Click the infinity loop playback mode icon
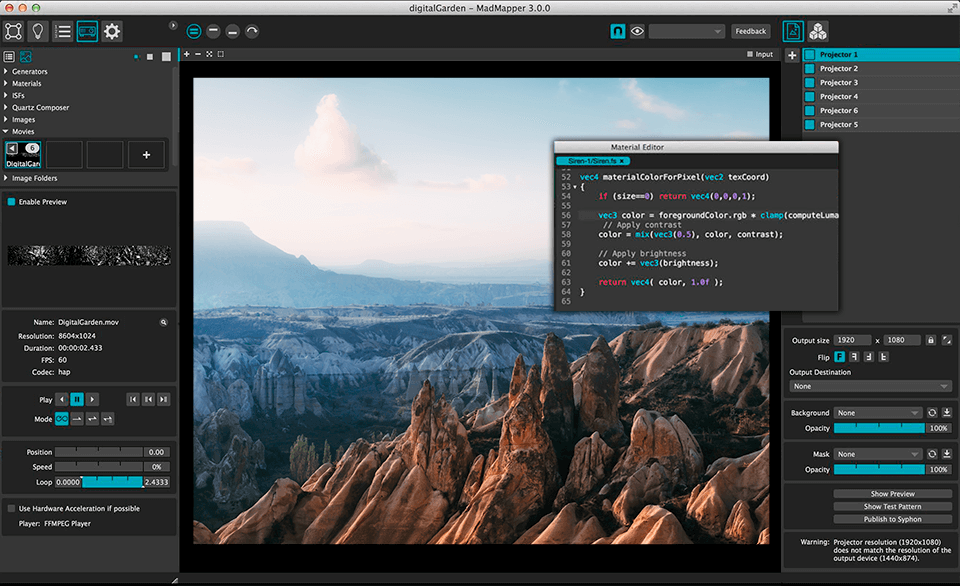 click(62, 419)
